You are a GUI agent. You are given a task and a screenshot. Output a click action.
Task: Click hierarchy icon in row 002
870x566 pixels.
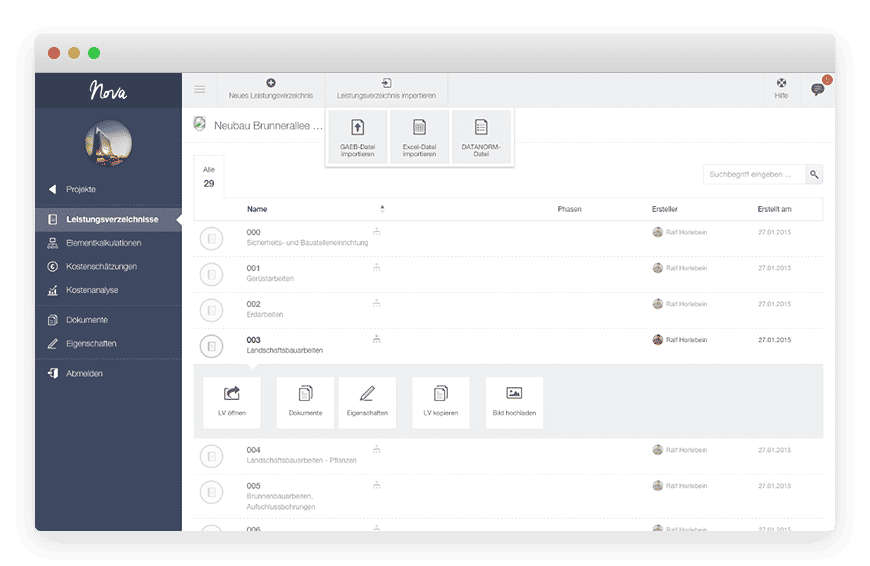(377, 304)
